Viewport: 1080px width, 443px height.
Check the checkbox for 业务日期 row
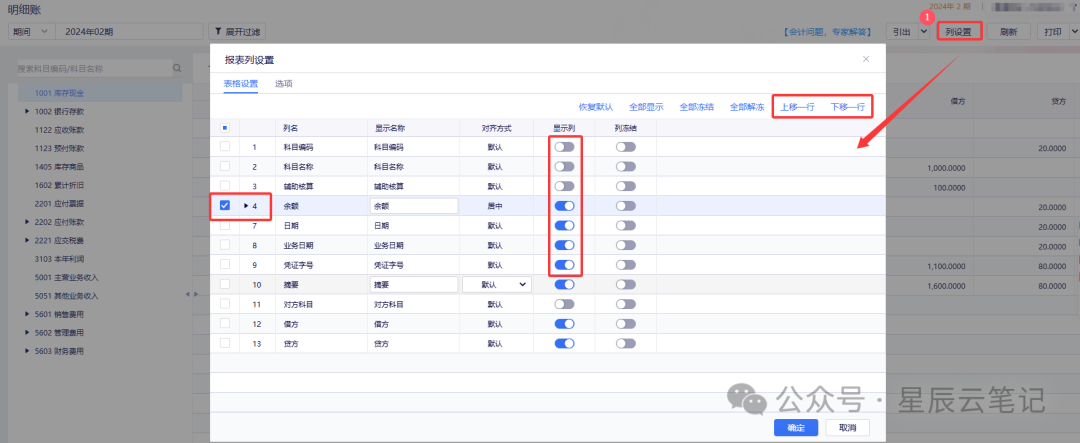(x=225, y=245)
